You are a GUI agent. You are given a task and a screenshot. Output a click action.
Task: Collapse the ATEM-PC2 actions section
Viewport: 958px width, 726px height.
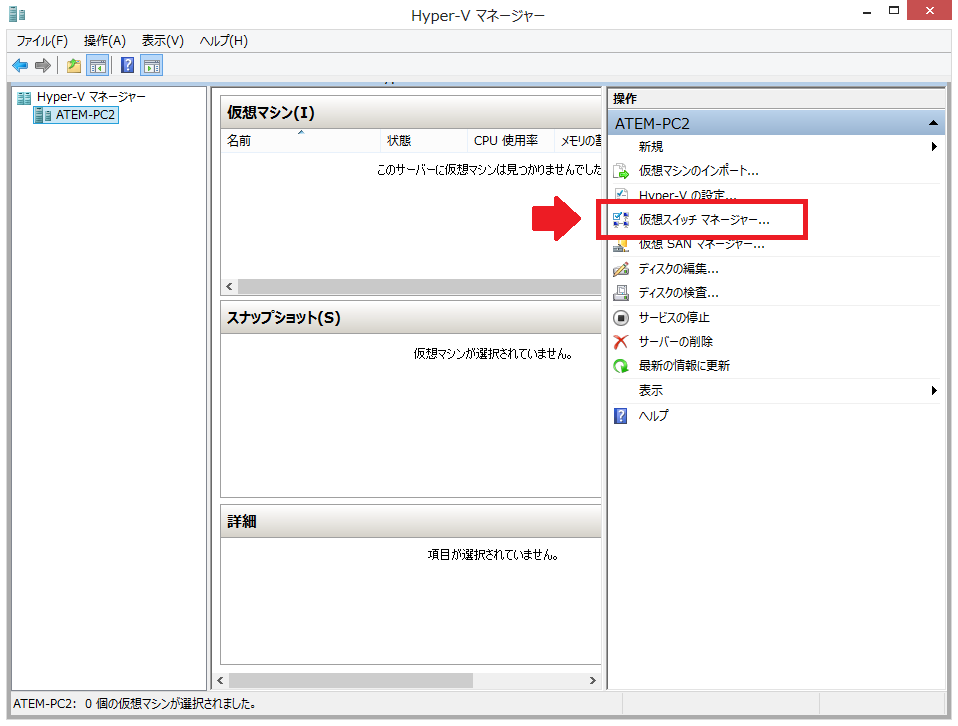(x=933, y=123)
